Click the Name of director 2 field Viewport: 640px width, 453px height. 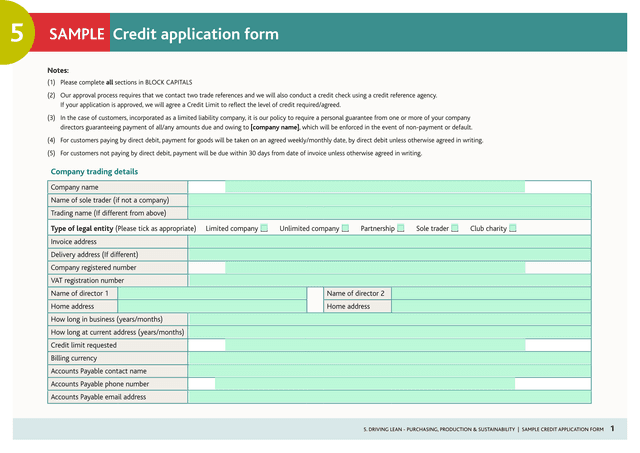click(x=491, y=294)
